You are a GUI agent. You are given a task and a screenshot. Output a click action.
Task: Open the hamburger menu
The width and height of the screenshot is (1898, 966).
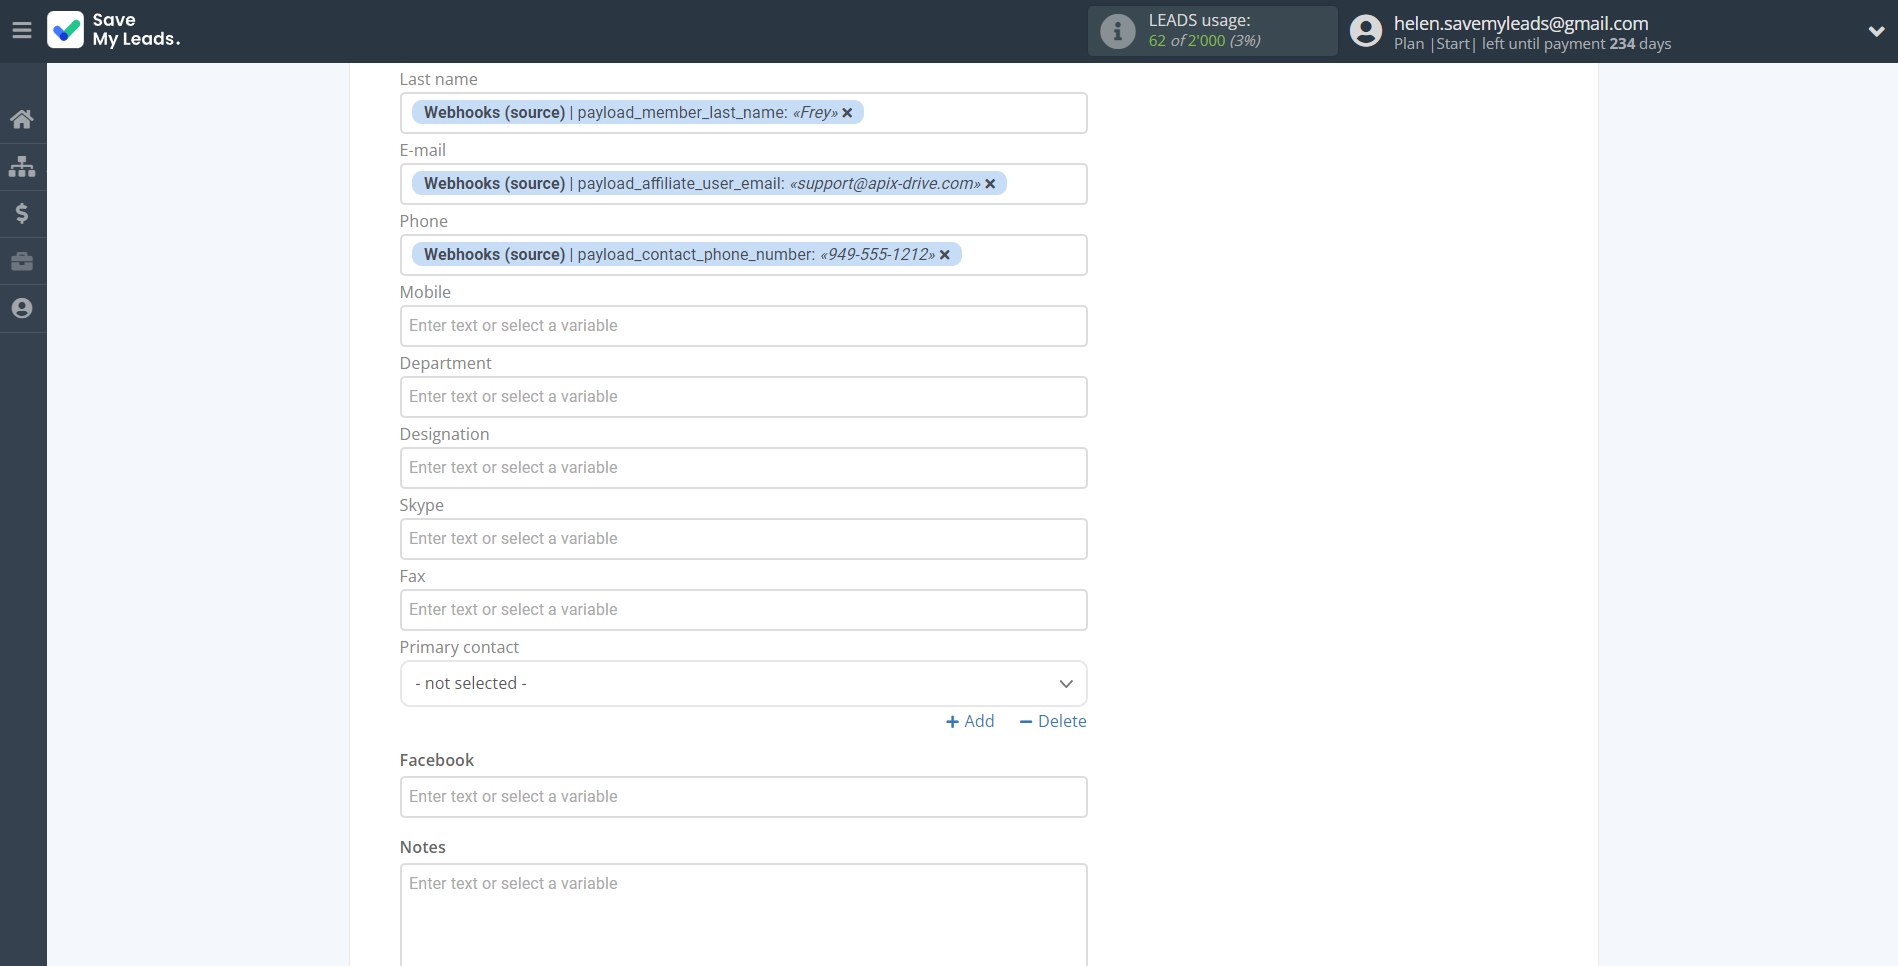click(22, 30)
